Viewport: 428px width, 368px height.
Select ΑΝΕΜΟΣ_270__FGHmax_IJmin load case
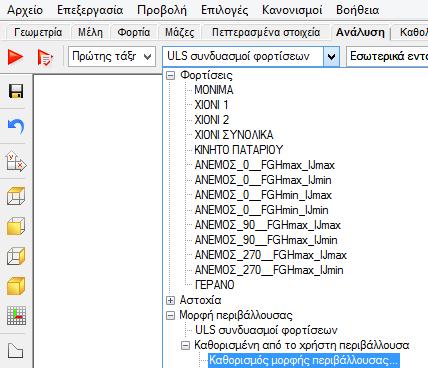[x=269, y=270]
